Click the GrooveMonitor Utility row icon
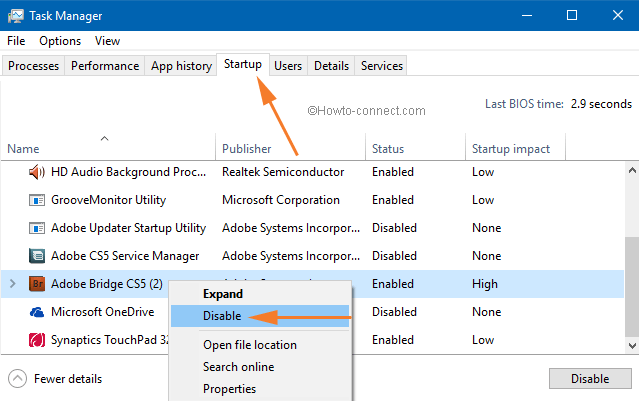This screenshot has height=401, width=639. (37, 200)
